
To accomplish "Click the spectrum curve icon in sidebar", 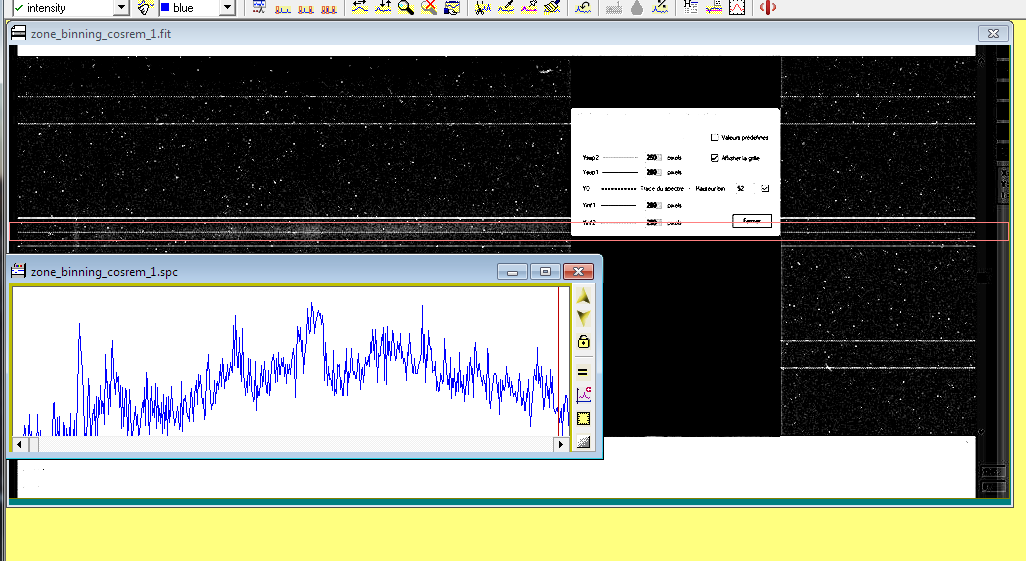I will (583, 395).
